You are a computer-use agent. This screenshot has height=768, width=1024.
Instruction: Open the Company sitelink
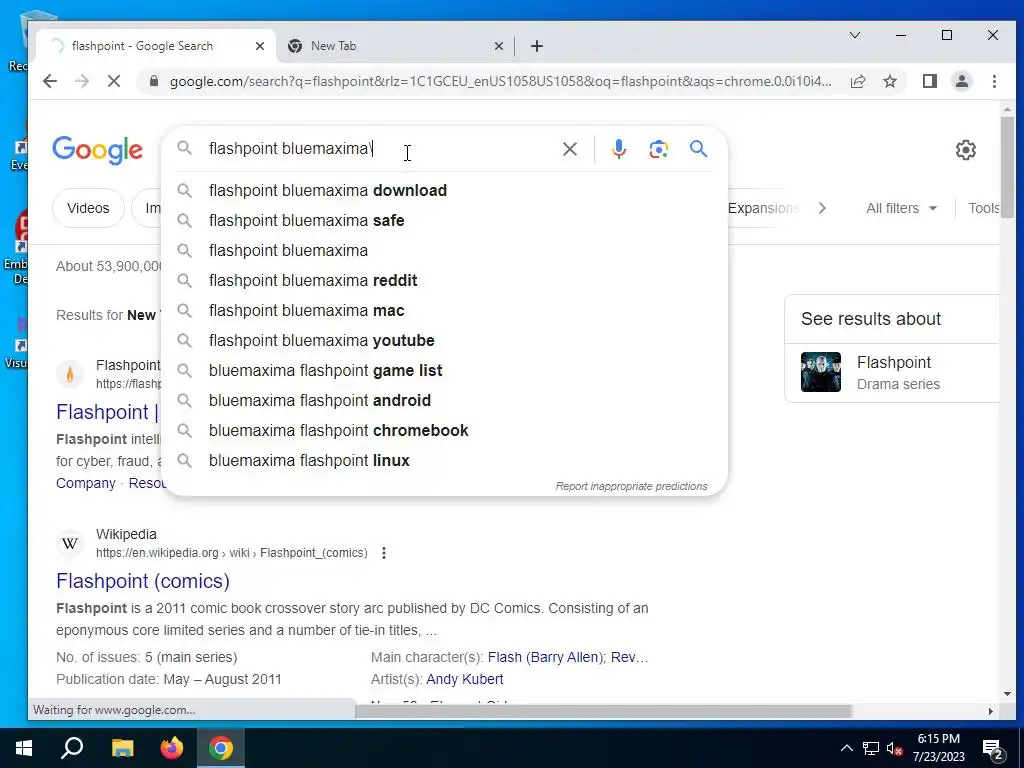[86, 483]
